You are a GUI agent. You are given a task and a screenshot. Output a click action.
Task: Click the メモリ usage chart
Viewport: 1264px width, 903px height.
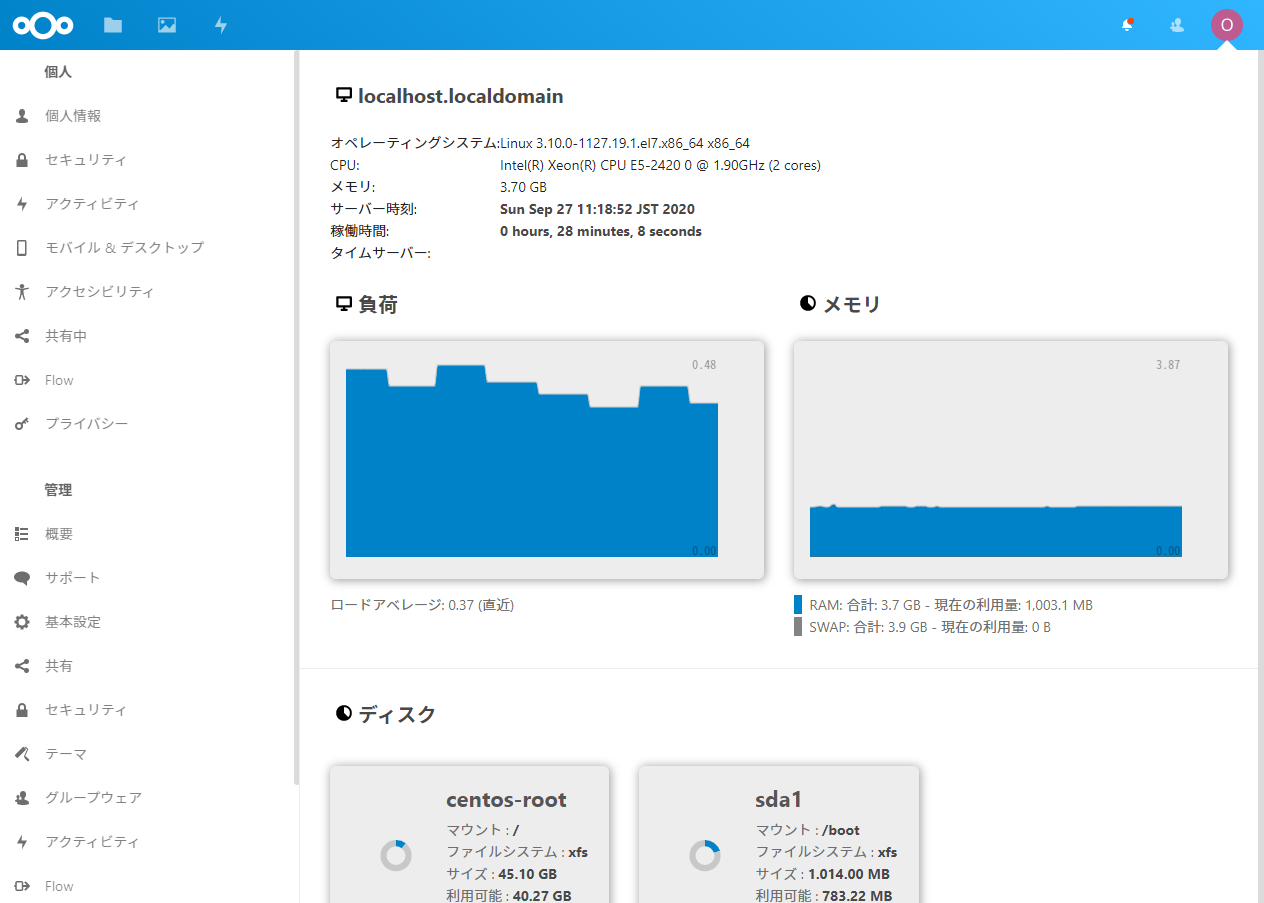click(x=1011, y=459)
